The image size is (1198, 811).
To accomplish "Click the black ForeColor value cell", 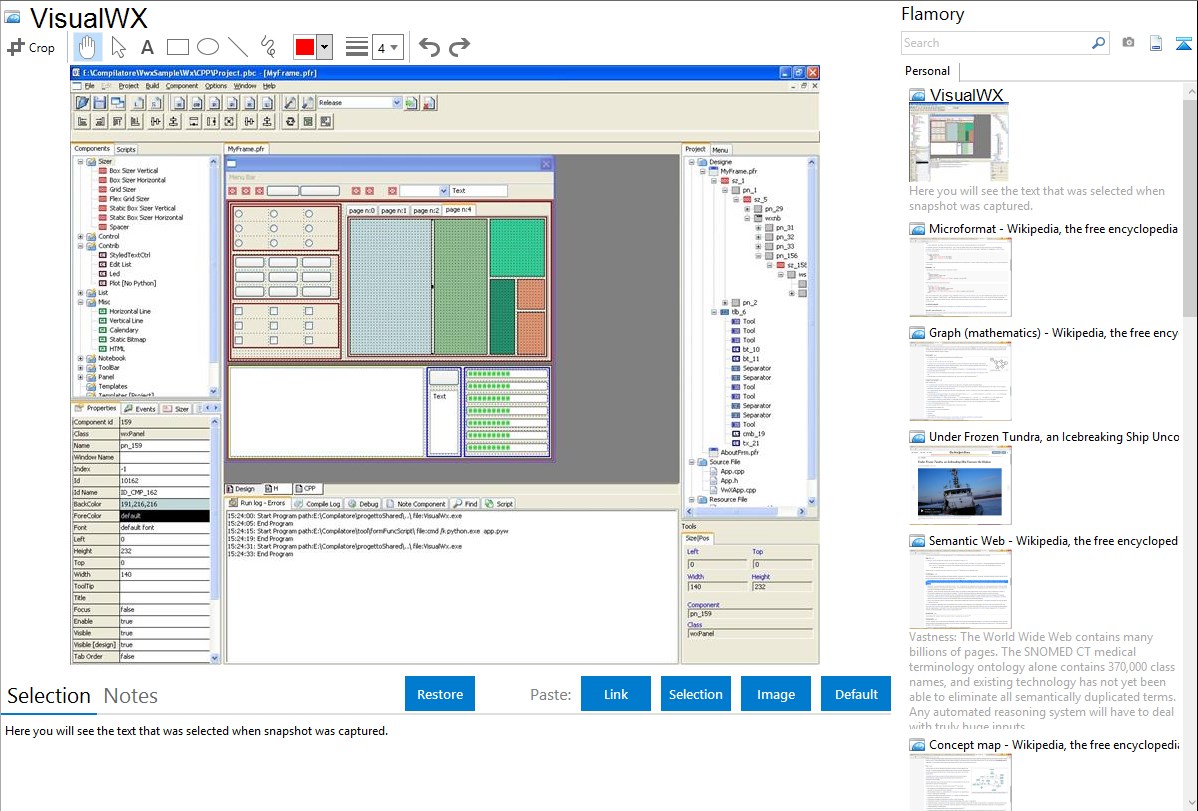I will pyautogui.click(x=164, y=516).
